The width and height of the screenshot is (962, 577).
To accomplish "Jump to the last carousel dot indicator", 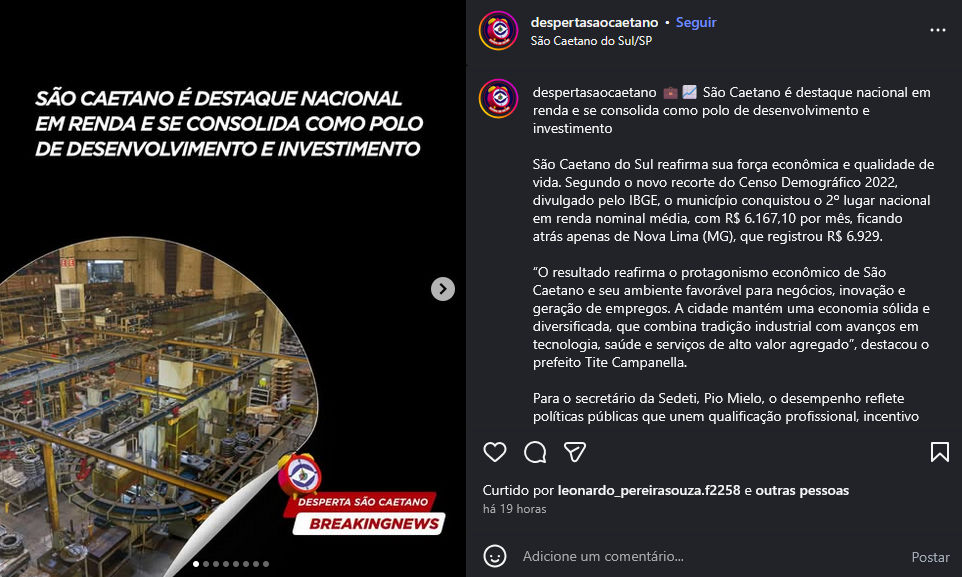I will (x=266, y=563).
